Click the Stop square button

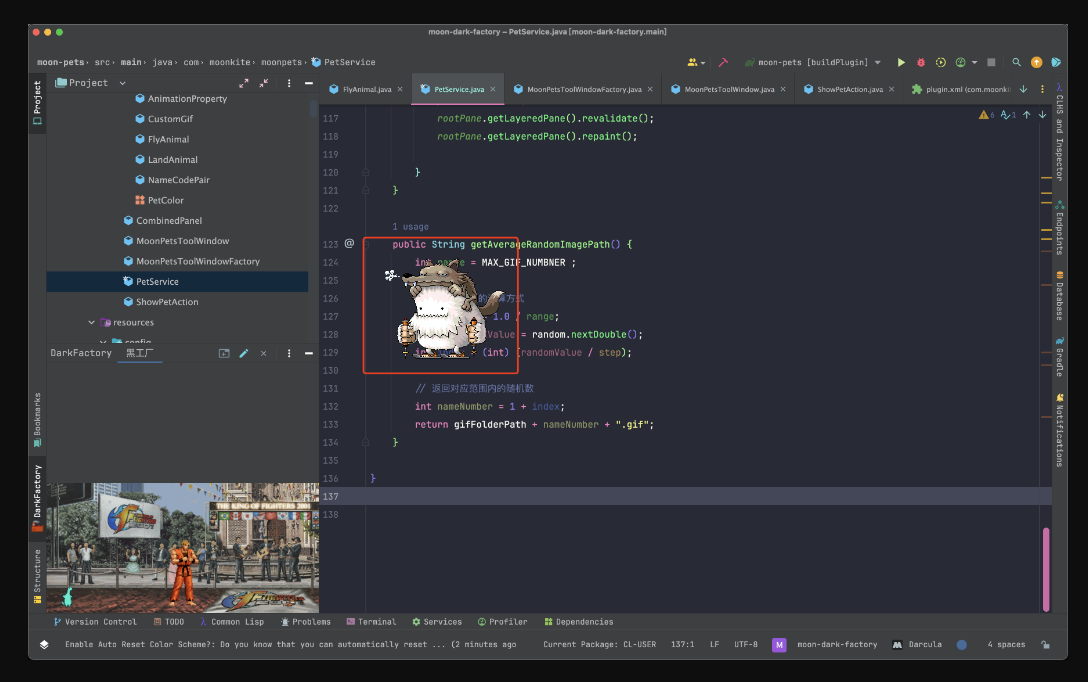click(991, 62)
